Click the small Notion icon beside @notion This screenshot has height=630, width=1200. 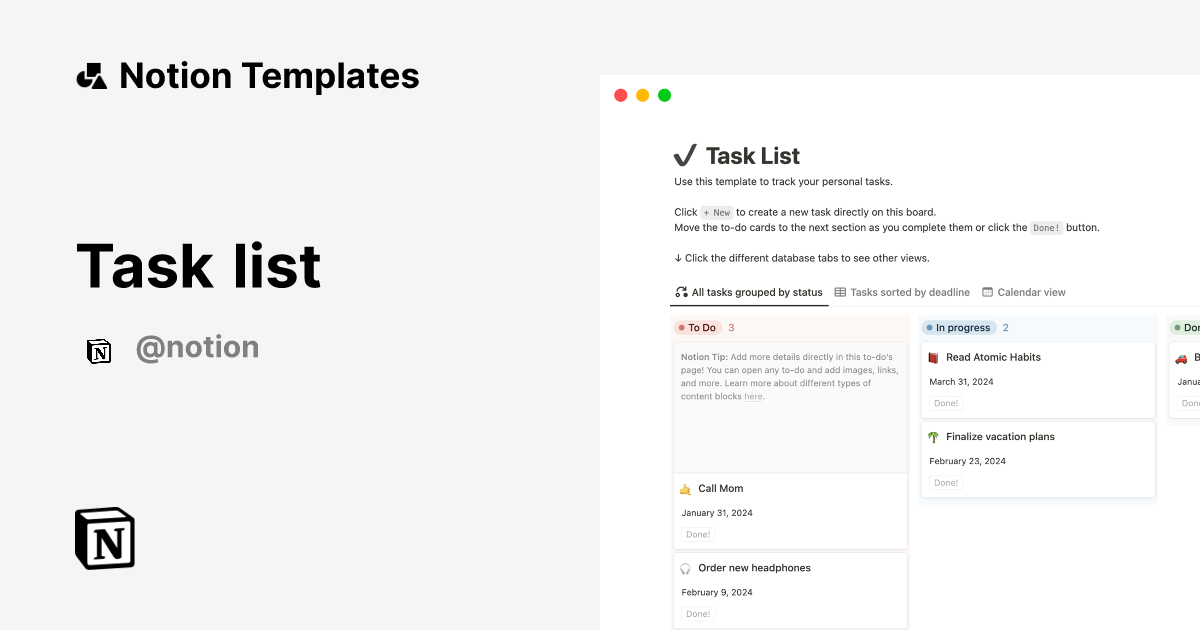pos(99,351)
